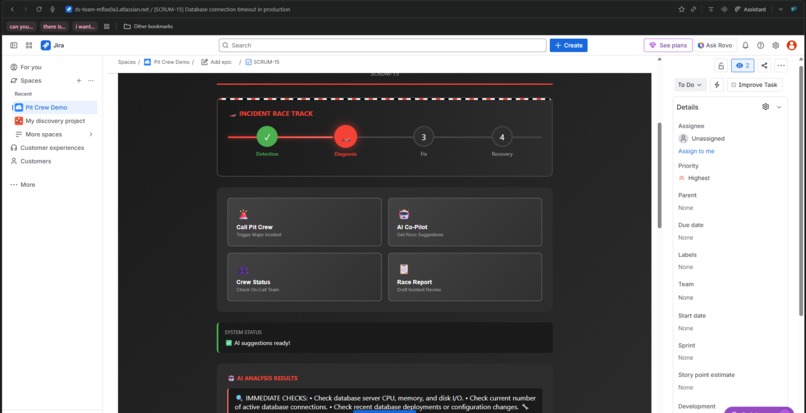Click the lock restrictions icon

pos(721,65)
